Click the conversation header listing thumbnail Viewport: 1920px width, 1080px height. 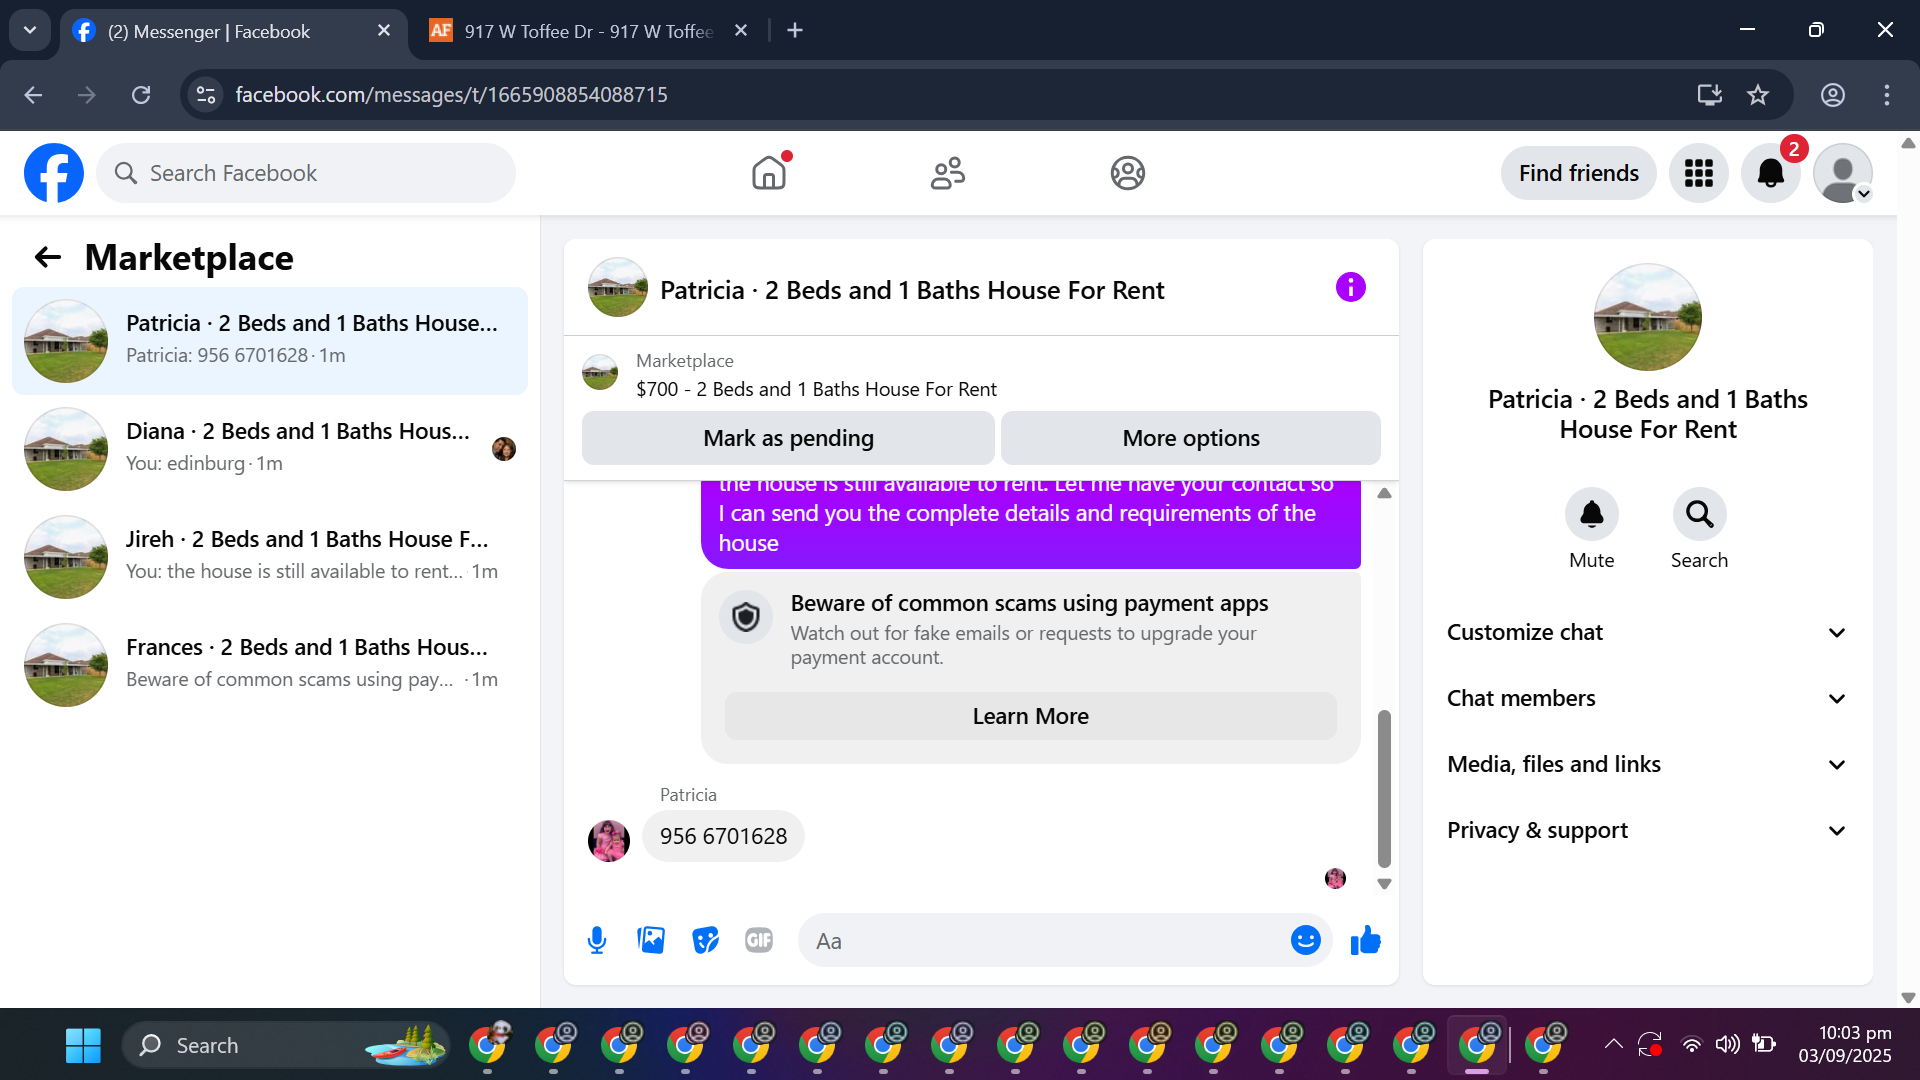click(618, 288)
